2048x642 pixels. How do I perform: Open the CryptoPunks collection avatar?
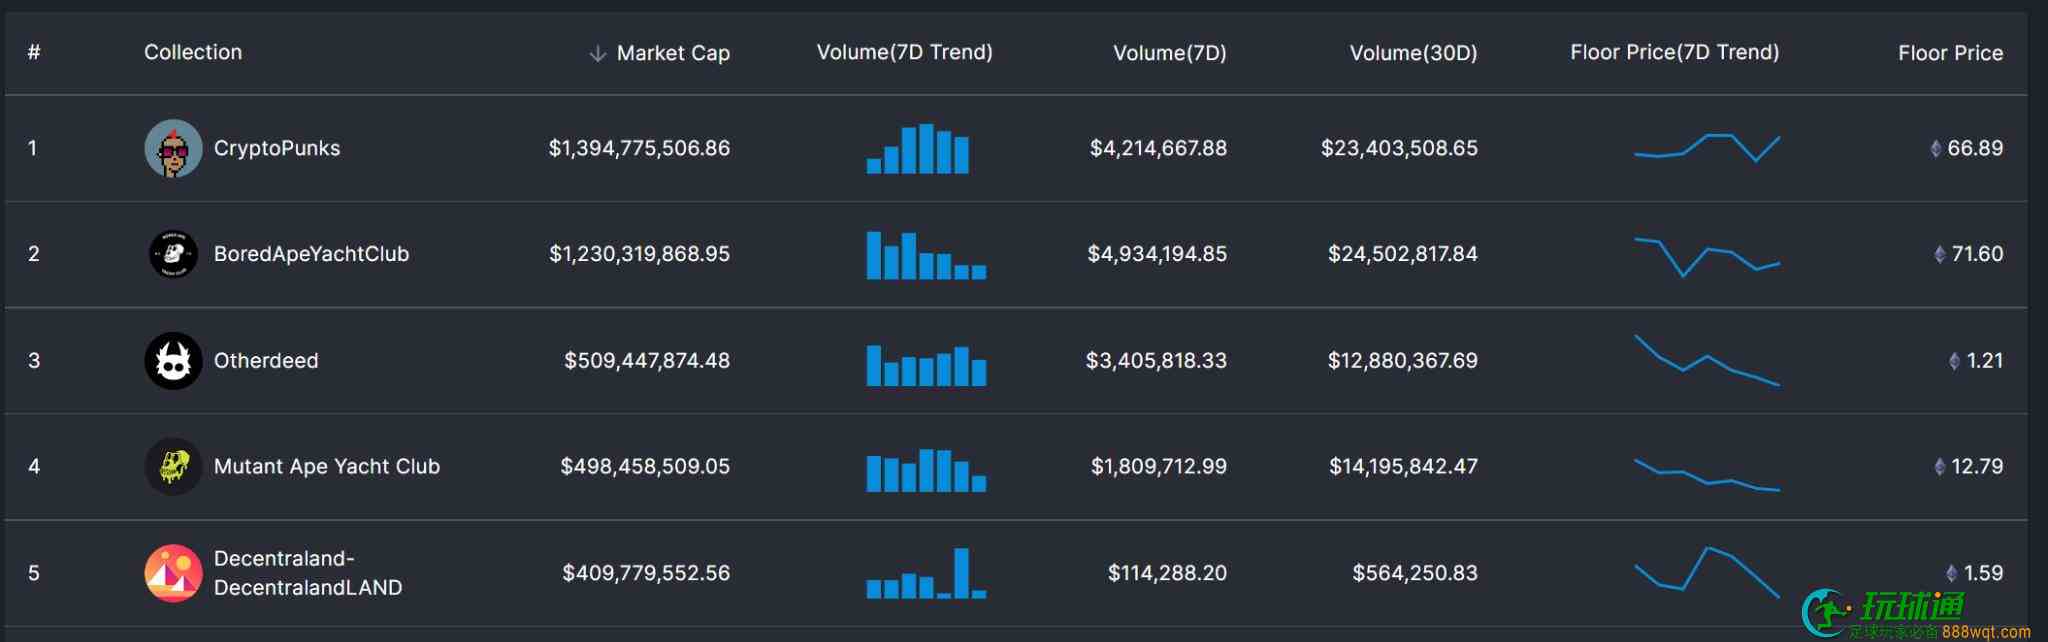[x=173, y=148]
